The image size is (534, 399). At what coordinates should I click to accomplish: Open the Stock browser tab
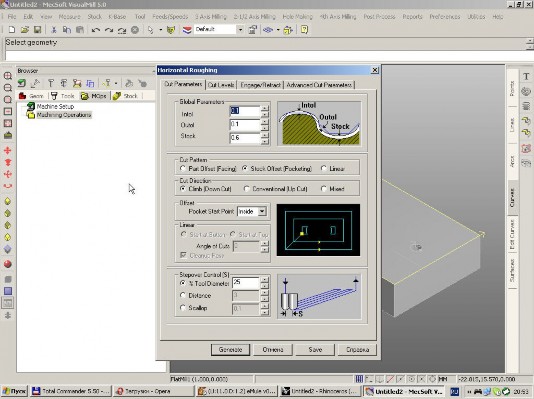[125, 96]
